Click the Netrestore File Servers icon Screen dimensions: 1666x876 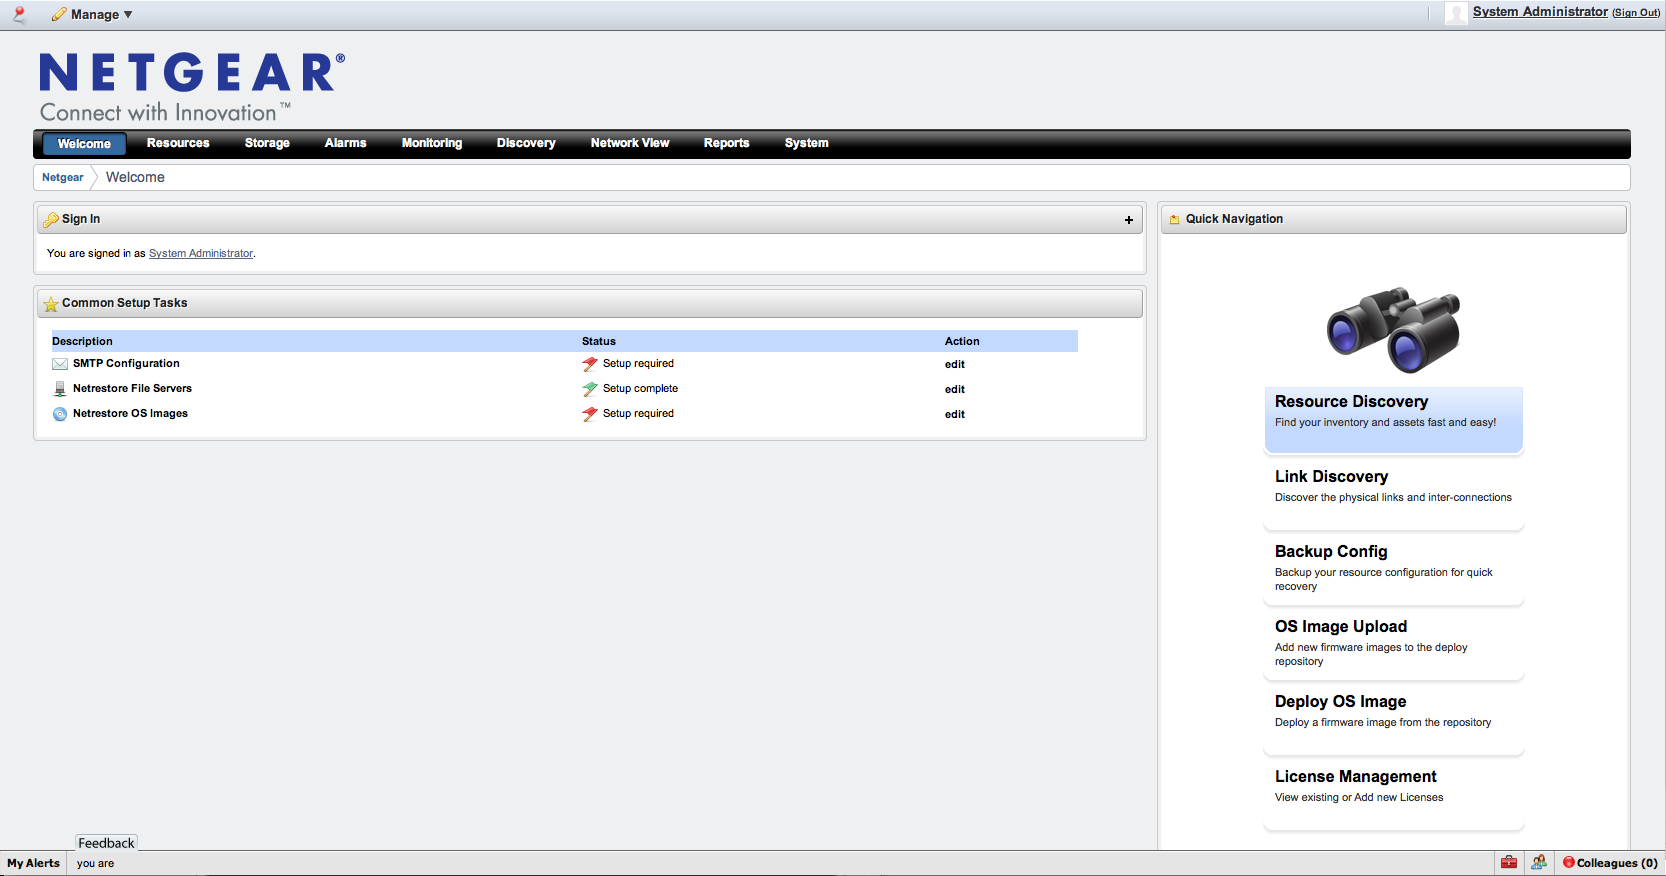click(x=60, y=389)
